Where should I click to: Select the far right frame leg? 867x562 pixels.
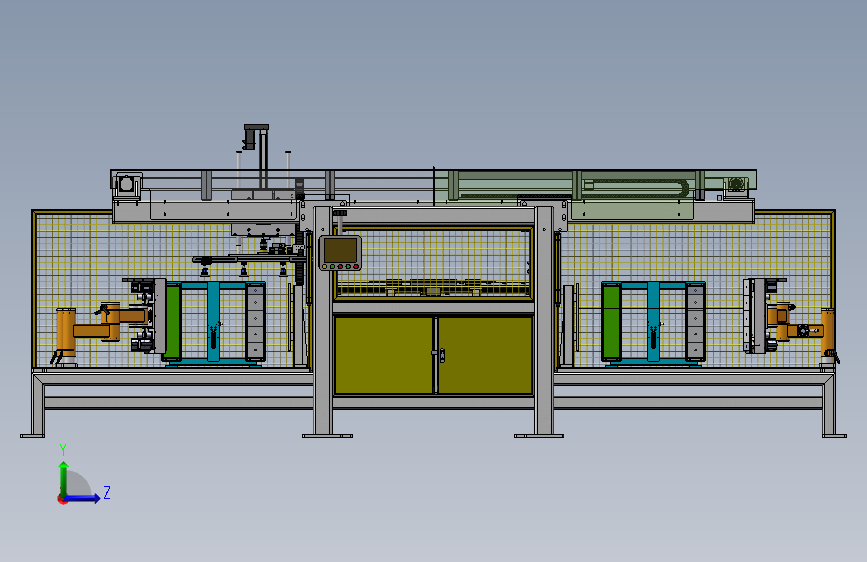829,406
